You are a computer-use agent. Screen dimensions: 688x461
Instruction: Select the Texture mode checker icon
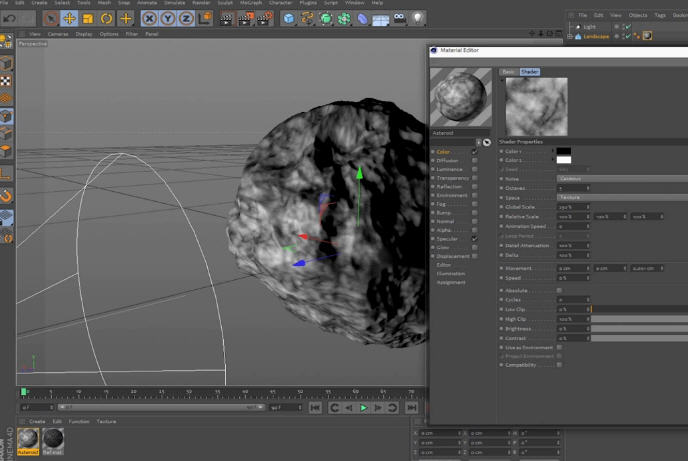tap(6, 81)
